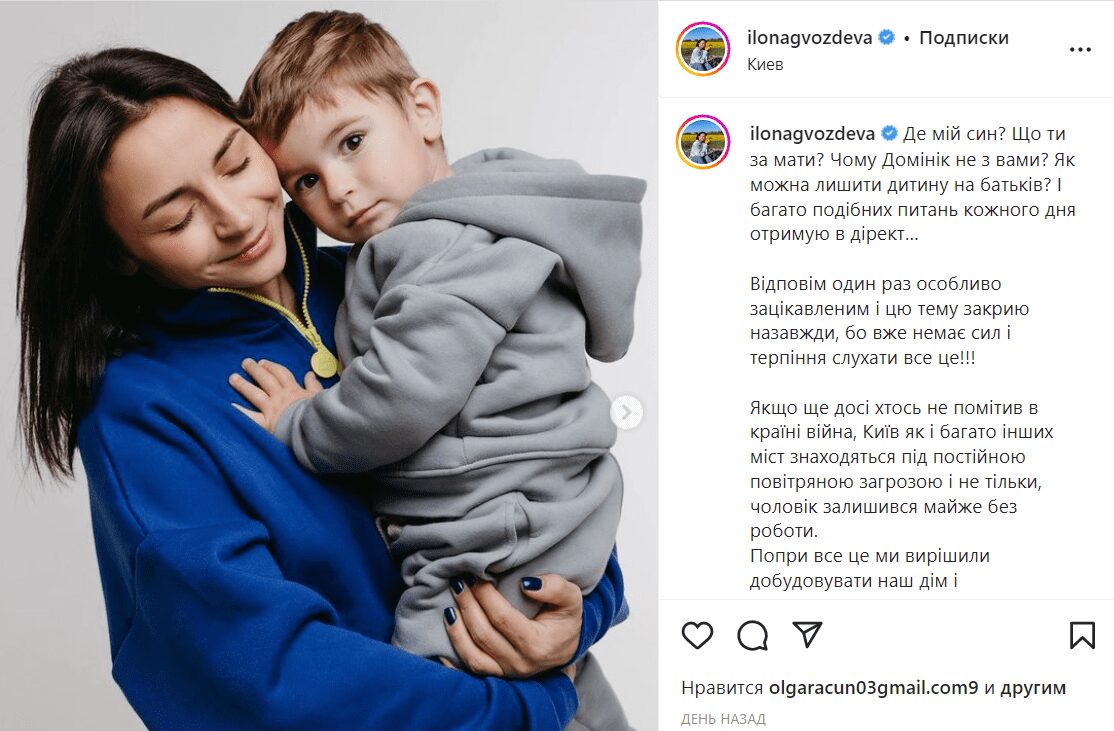The height and width of the screenshot is (731, 1114).
Task: Click the caption text starting with Де мій син
Action: click(x=912, y=184)
